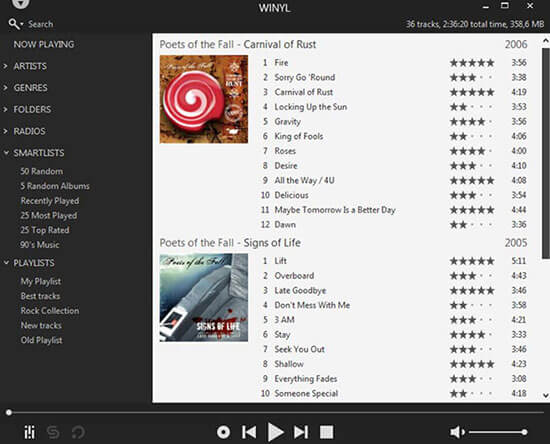550x444 pixels.
Task: Toggle repeat playback mode
Action: coord(78,432)
